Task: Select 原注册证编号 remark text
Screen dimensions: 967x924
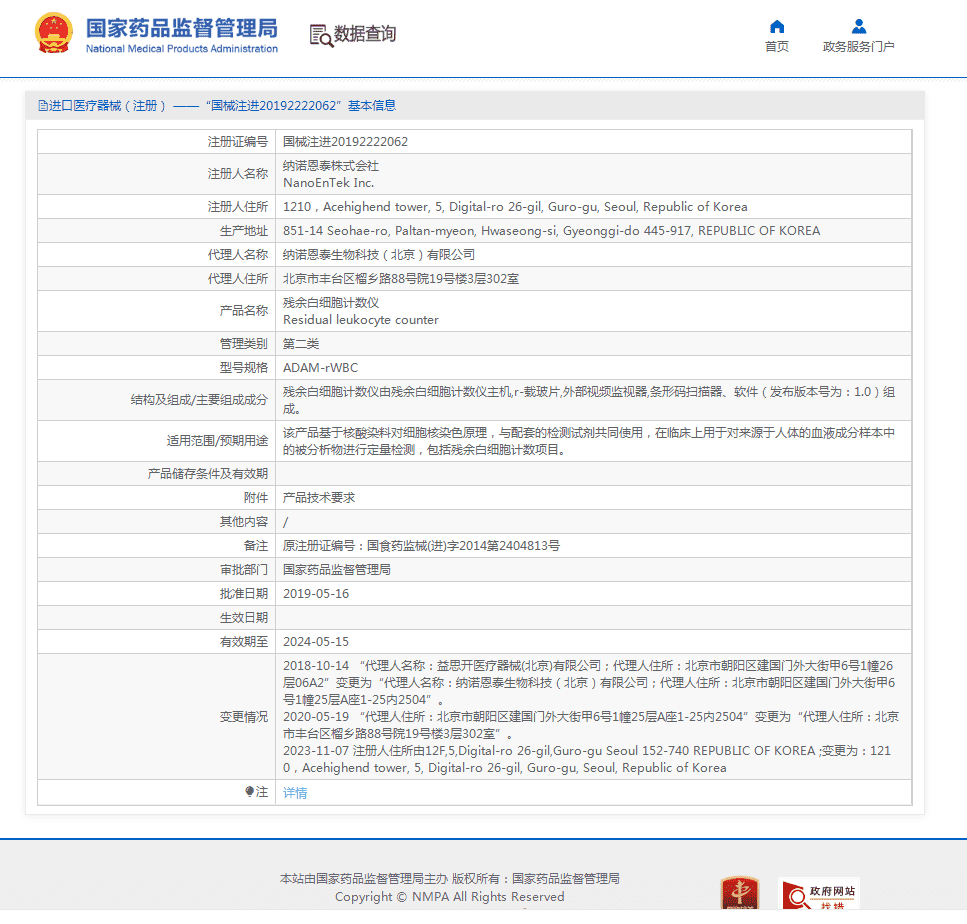Action: click(x=421, y=546)
